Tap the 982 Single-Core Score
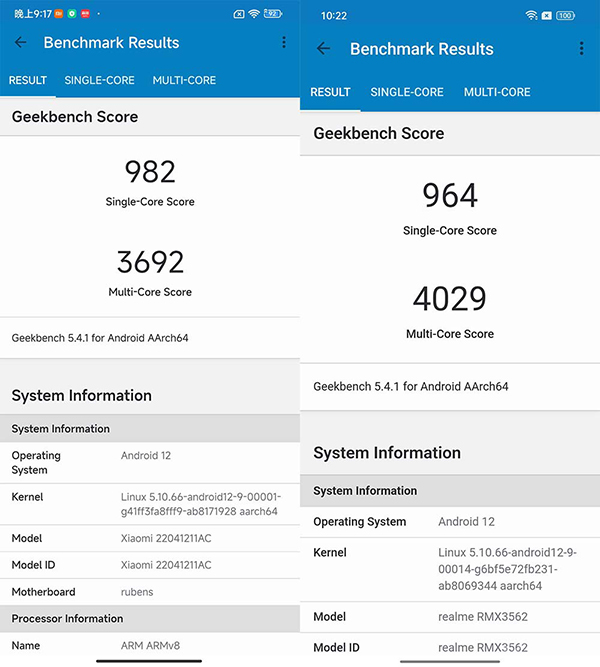The width and height of the screenshot is (600, 667). pos(150,172)
